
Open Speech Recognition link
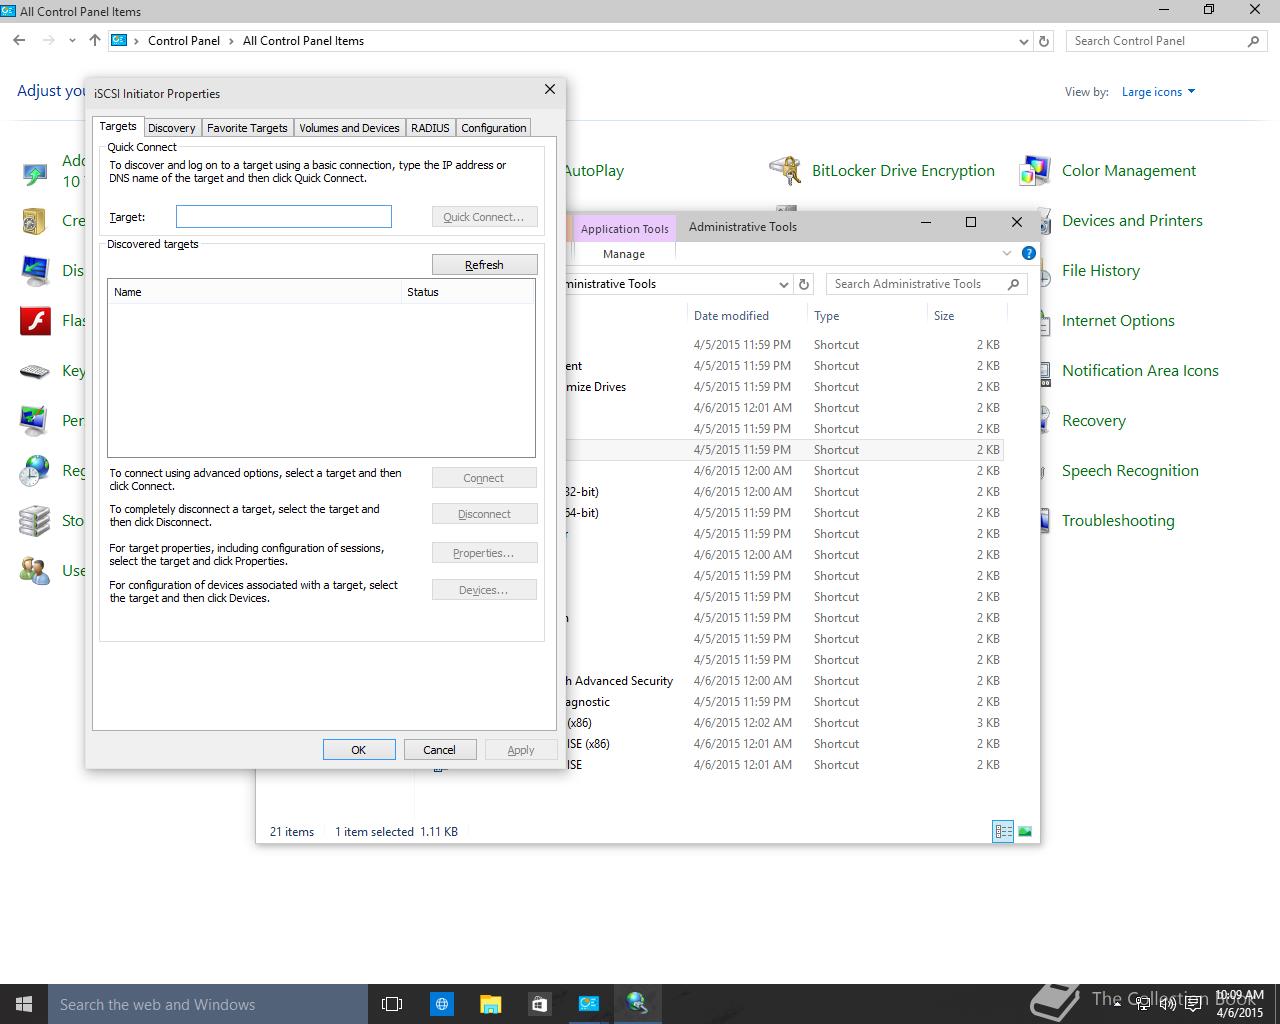1130,471
